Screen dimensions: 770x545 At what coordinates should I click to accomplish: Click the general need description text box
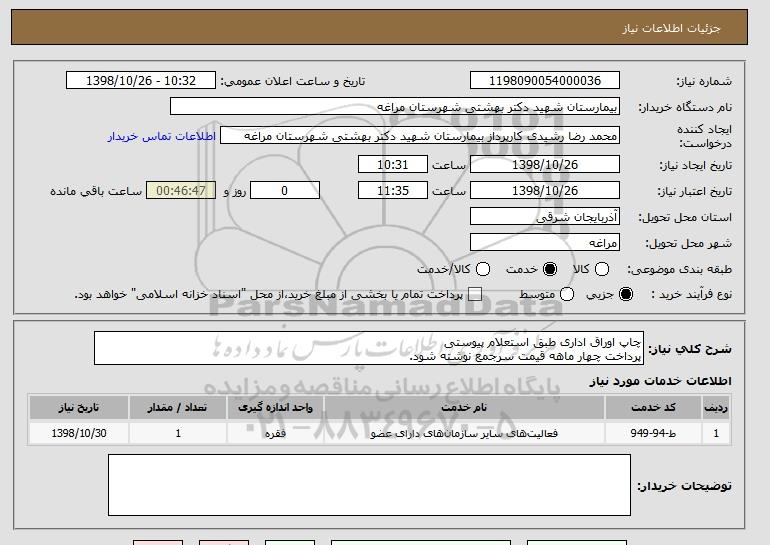[369, 348]
